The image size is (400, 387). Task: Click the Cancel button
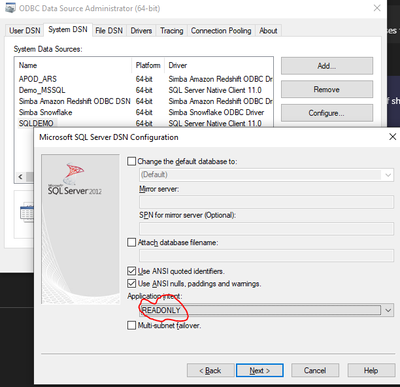pos(315,370)
